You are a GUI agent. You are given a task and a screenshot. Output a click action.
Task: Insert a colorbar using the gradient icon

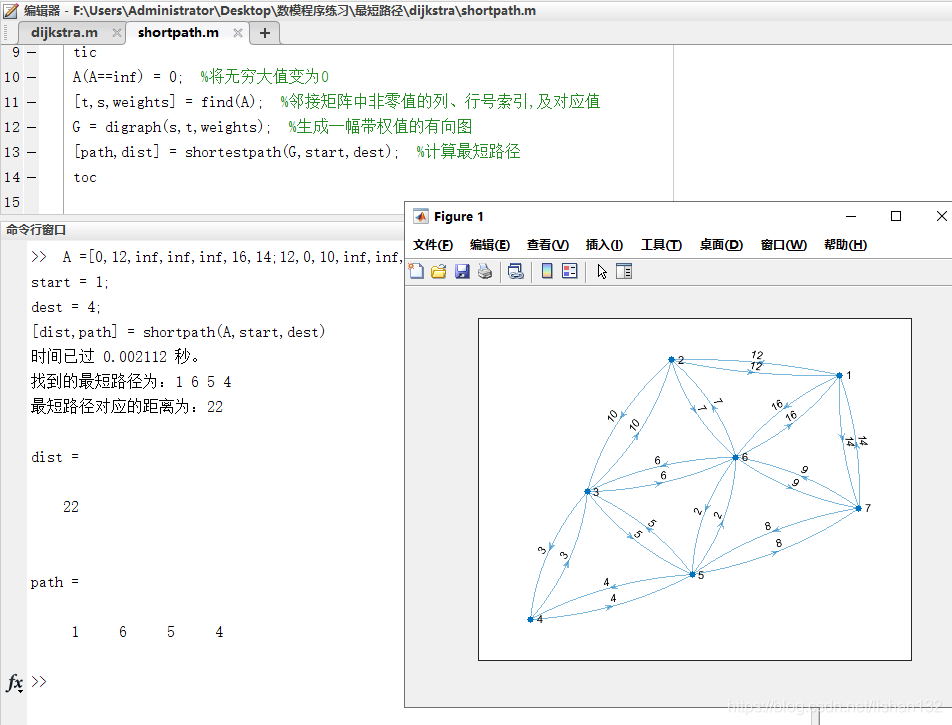[547, 271]
